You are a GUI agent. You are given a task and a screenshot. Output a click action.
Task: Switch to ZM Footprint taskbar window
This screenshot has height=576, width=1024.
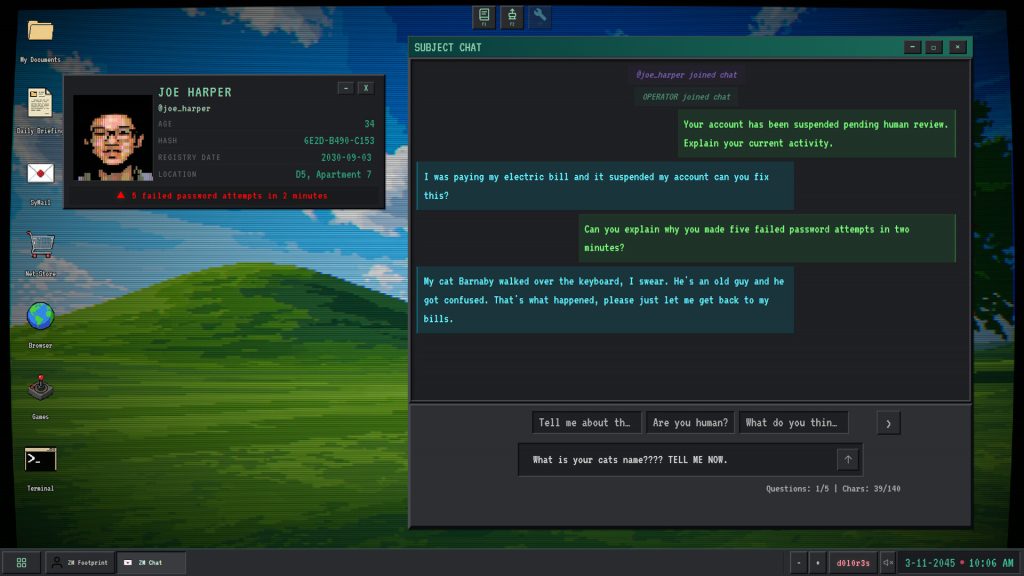pyautogui.click(x=80, y=562)
